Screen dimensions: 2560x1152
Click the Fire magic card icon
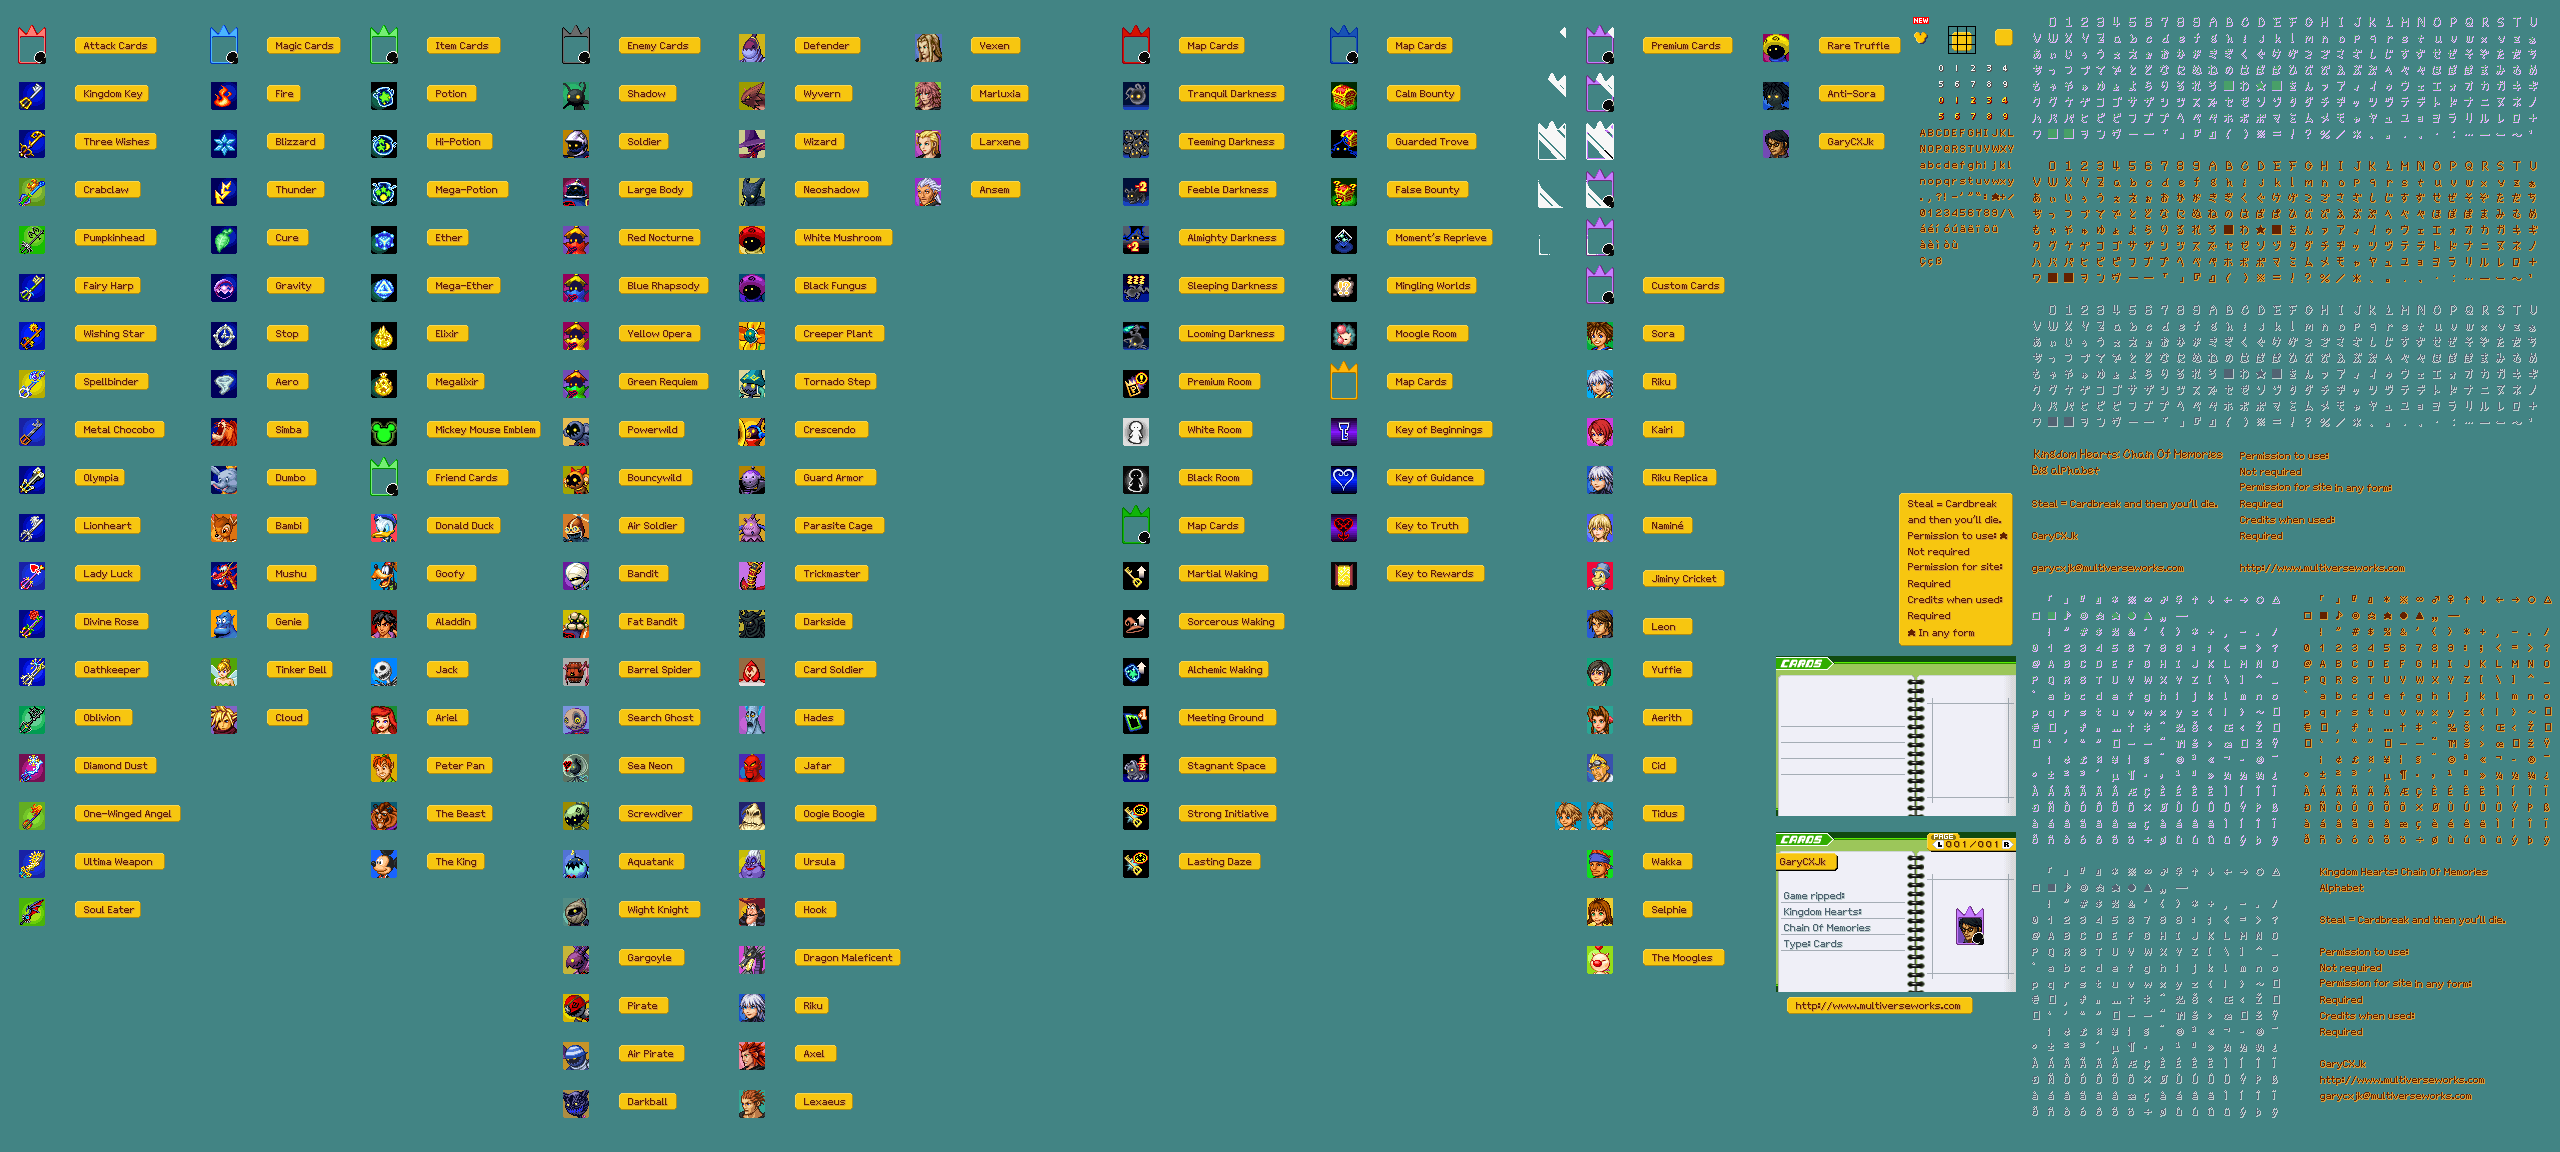224,95
